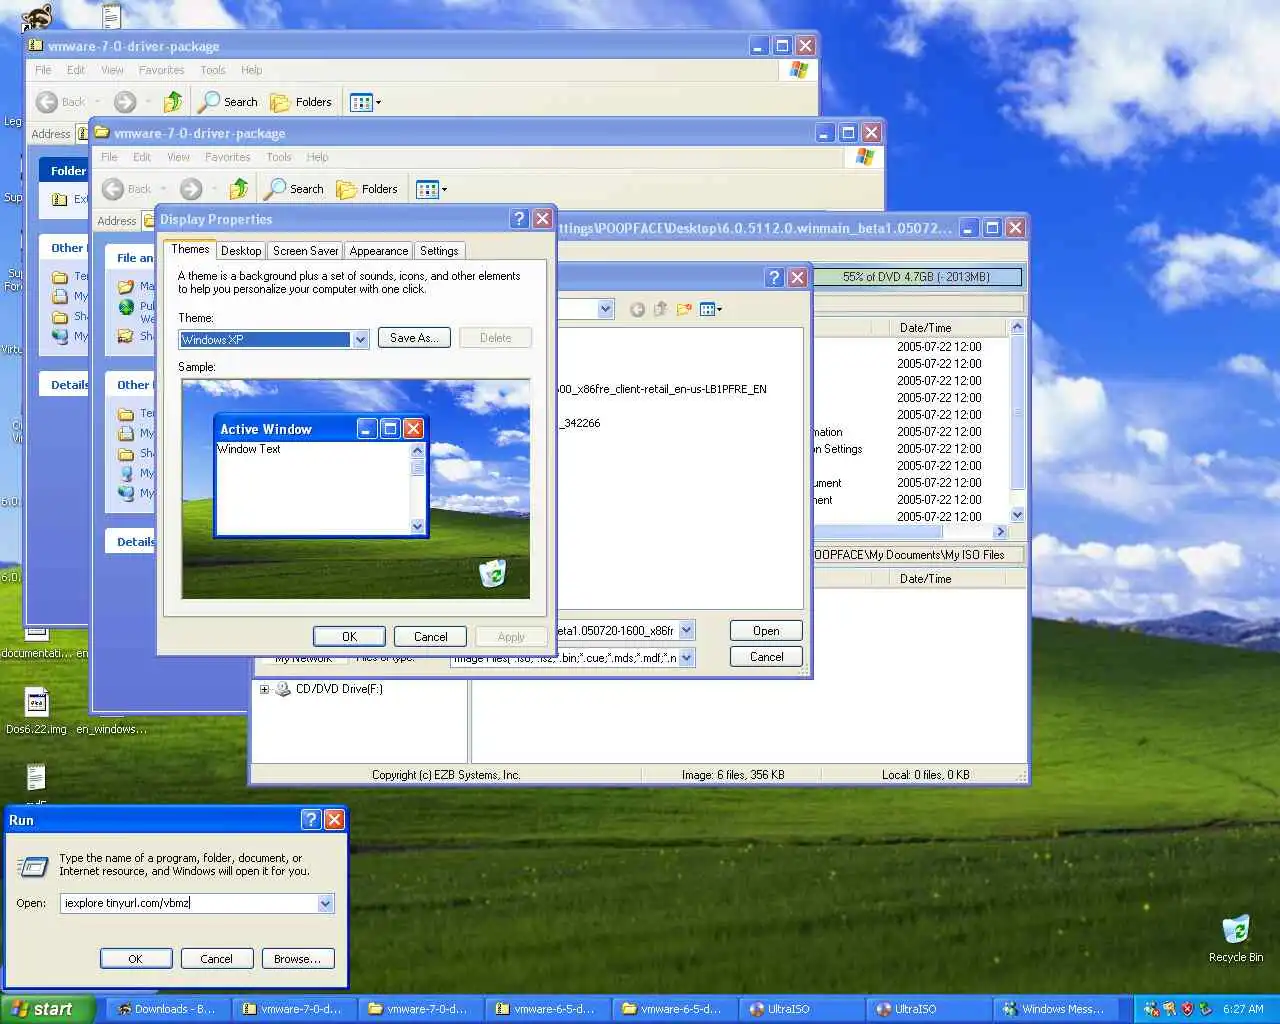Open Run dialog command history dropdown
1280x1024 pixels.
pos(325,903)
